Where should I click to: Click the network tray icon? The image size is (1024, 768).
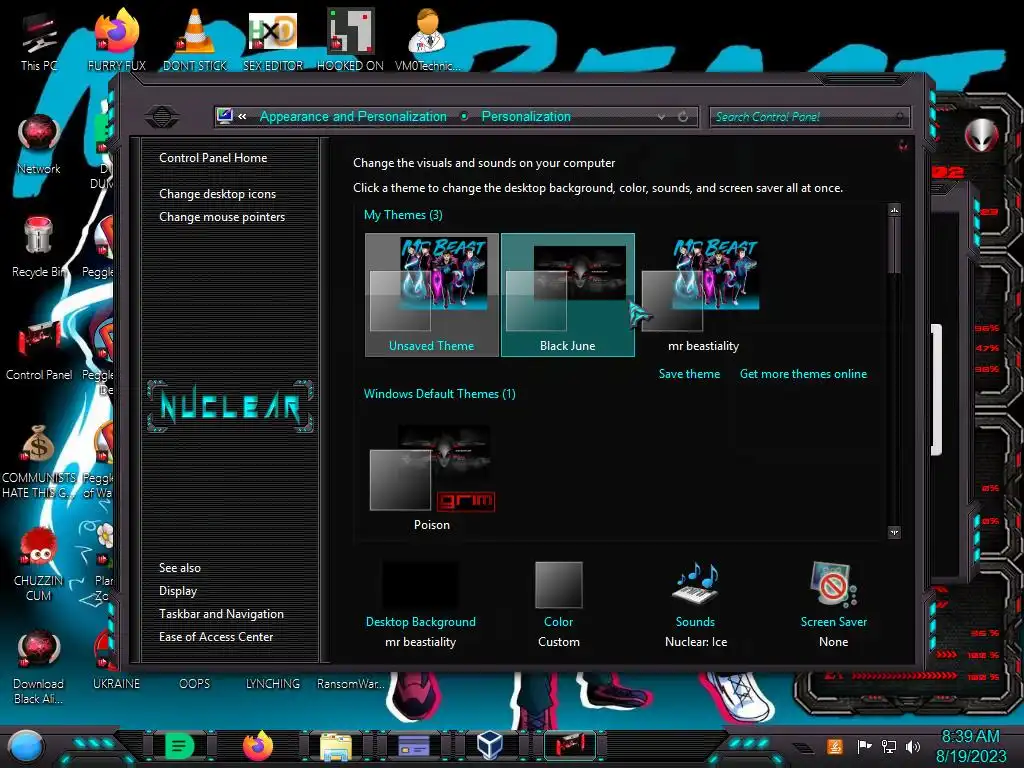(x=889, y=746)
